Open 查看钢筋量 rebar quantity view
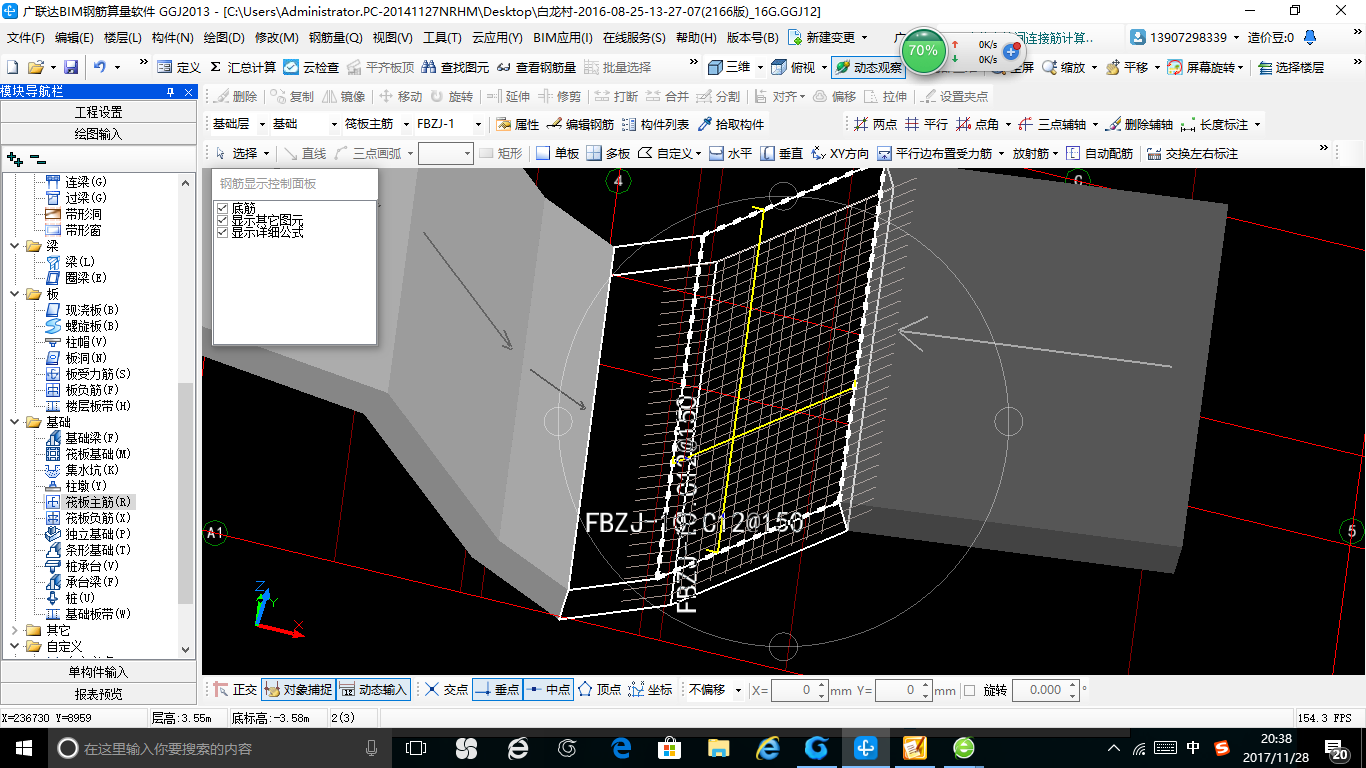1366x768 pixels. pyautogui.click(x=536, y=67)
